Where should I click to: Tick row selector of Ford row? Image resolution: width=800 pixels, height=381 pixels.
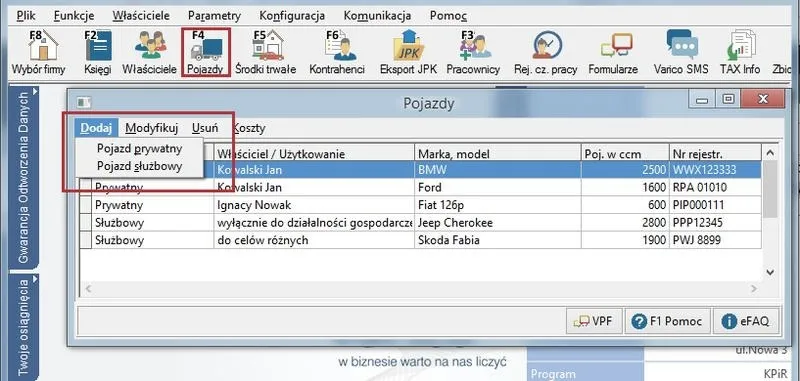(x=86, y=187)
